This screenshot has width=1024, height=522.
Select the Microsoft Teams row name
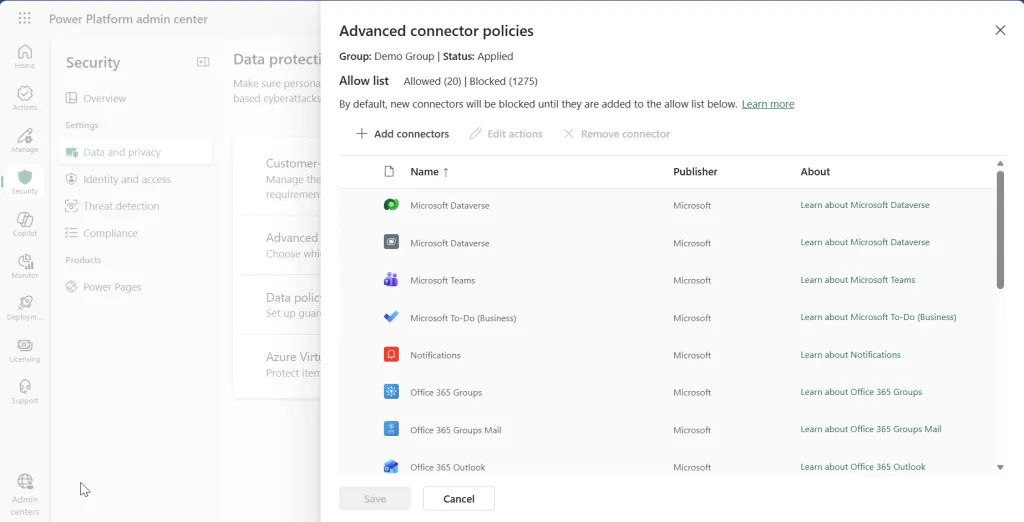tap(442, 280)
